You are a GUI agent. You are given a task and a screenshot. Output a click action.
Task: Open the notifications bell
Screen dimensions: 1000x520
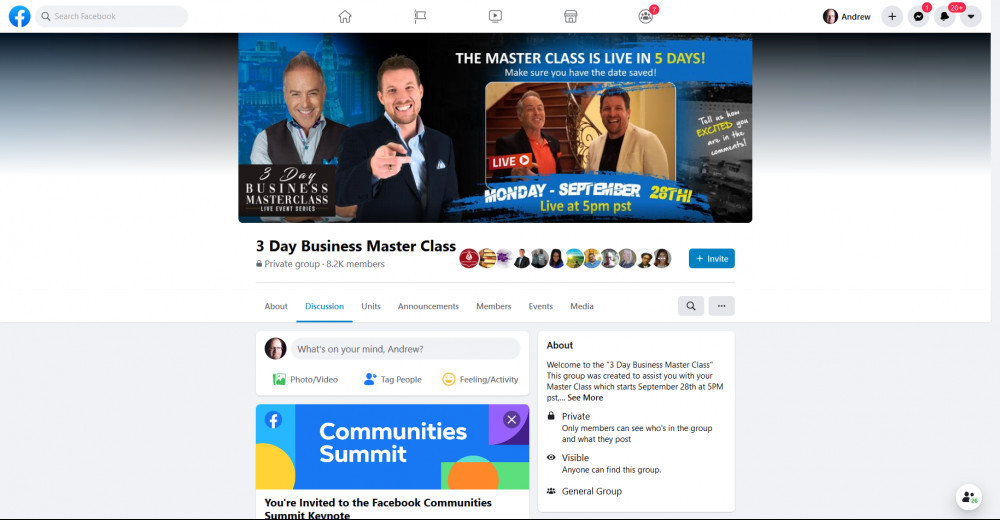click(x=945, y=17)
